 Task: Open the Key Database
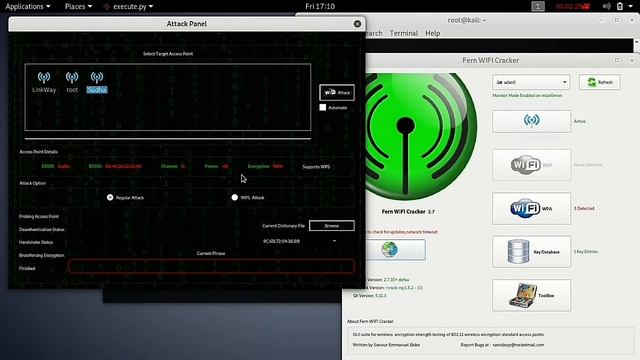pos(531,252)
